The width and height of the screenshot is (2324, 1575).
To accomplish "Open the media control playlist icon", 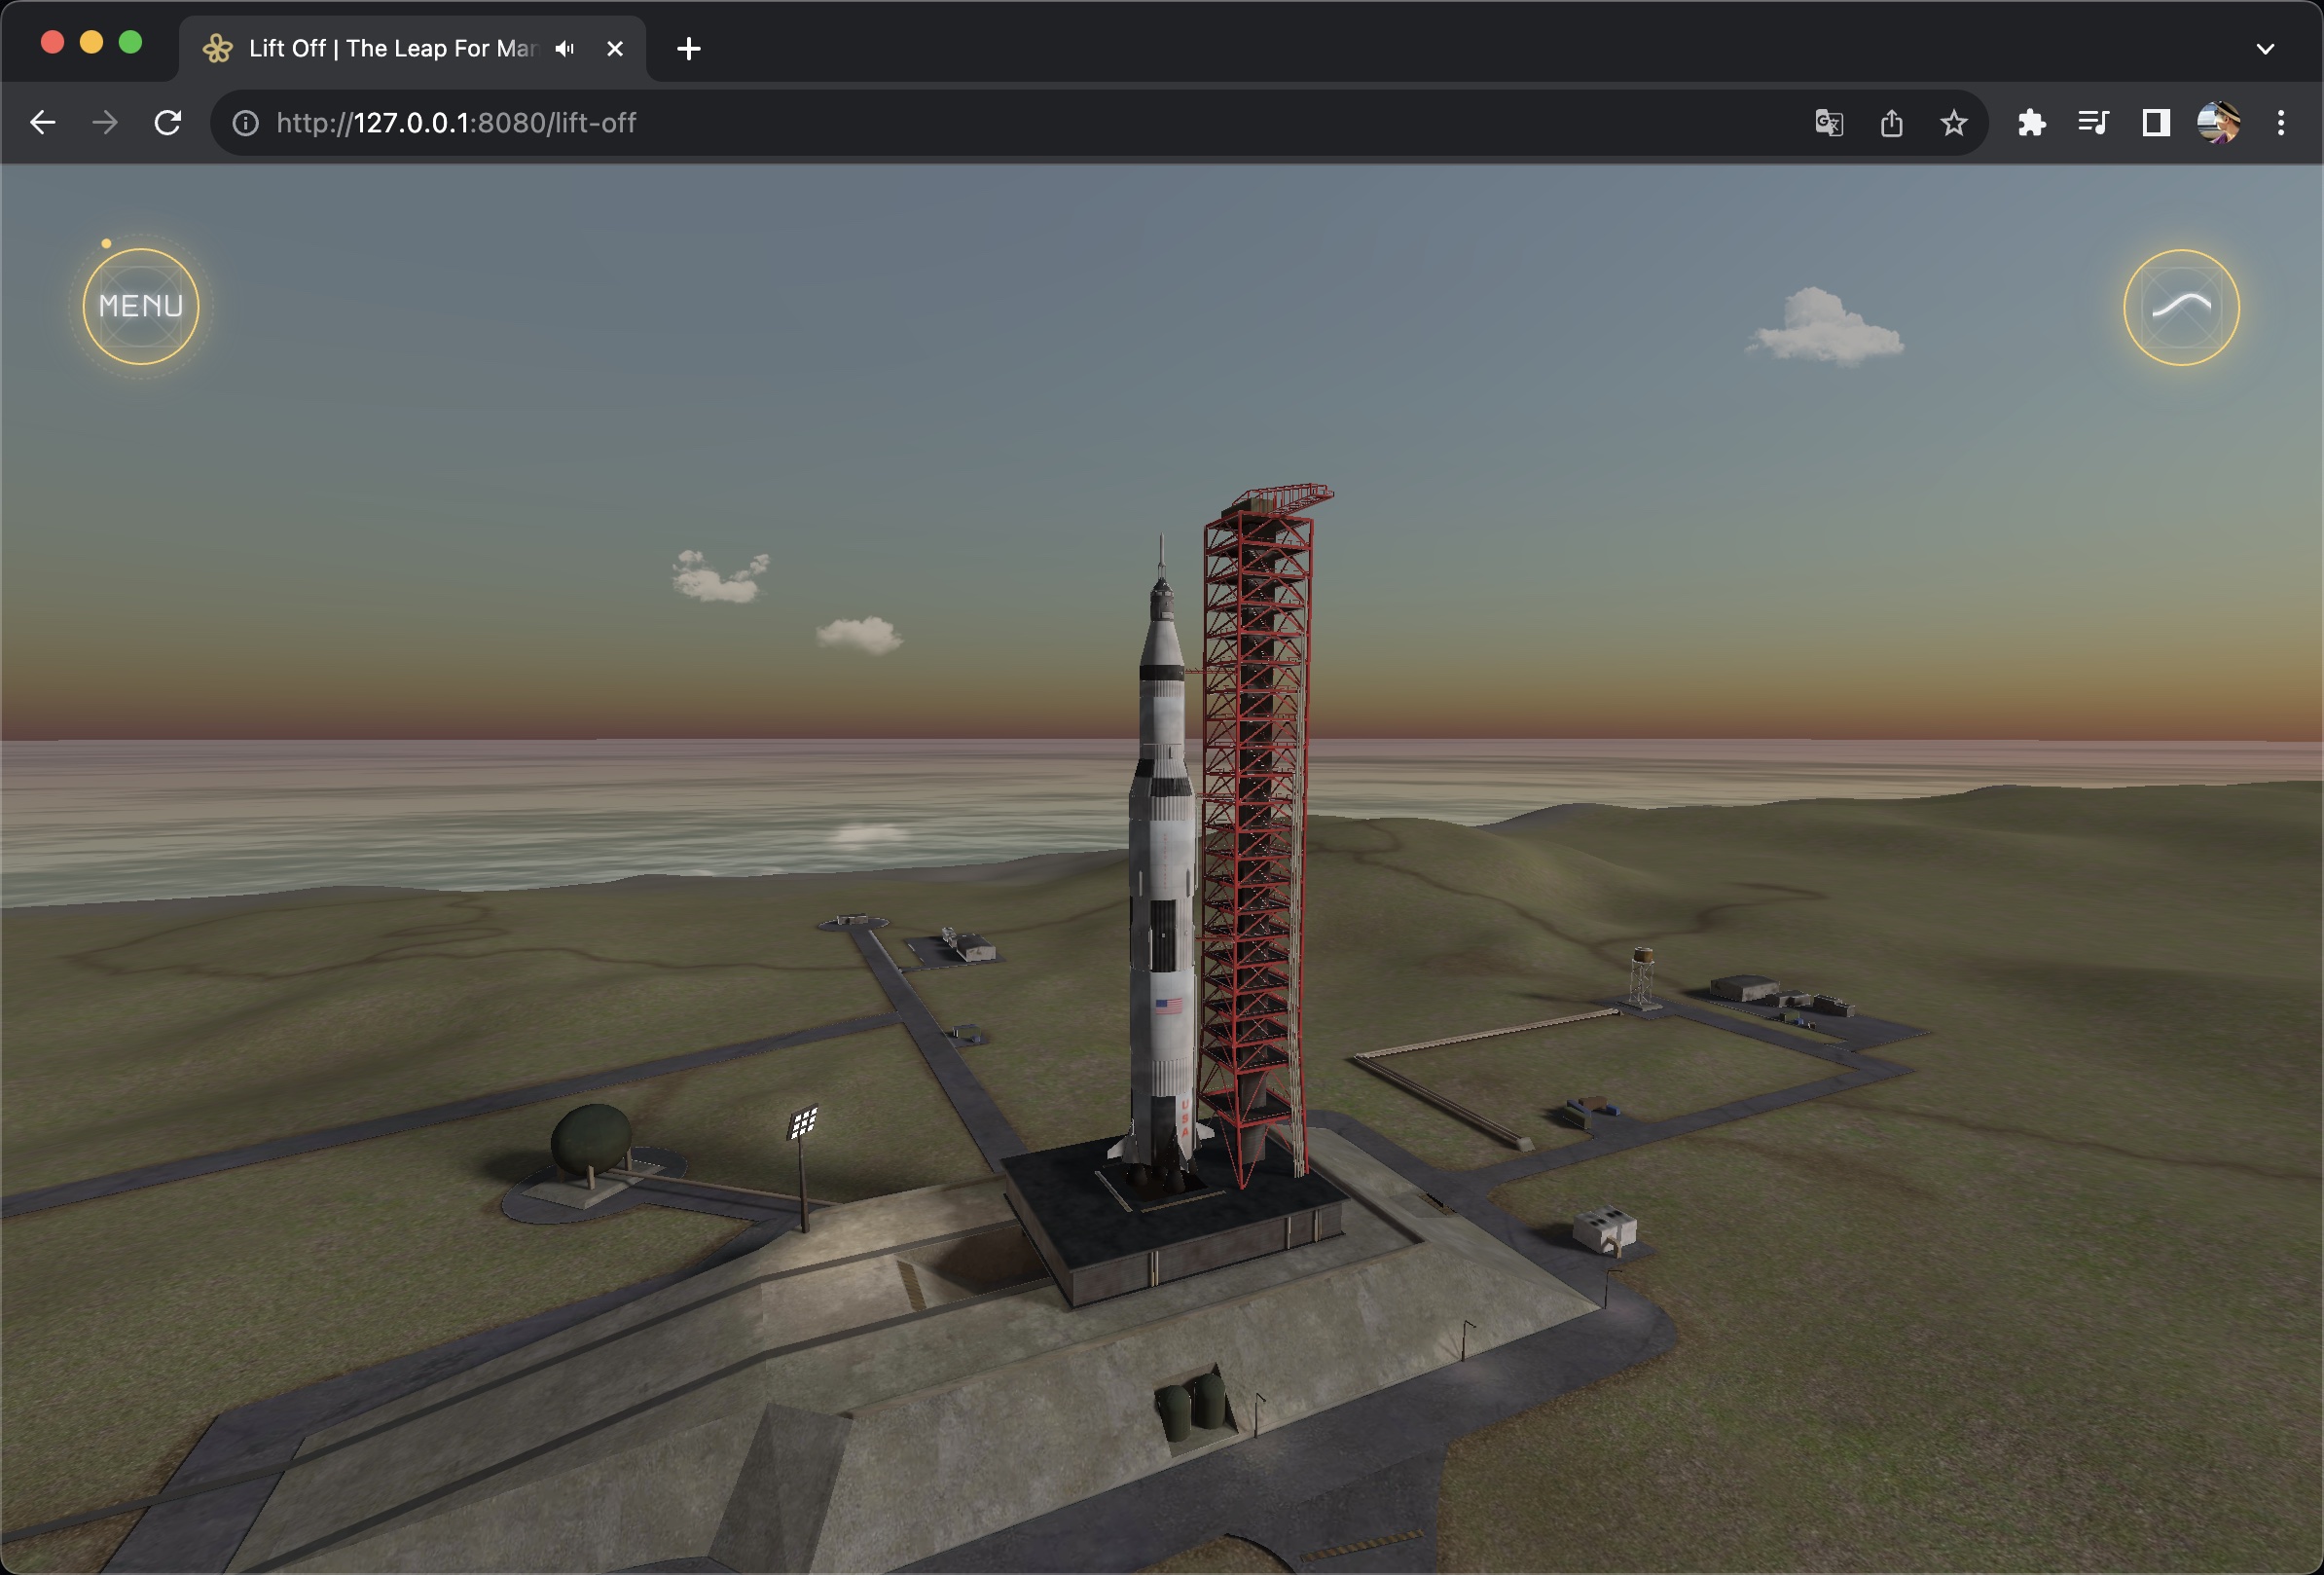I will tap(2093, 123).
